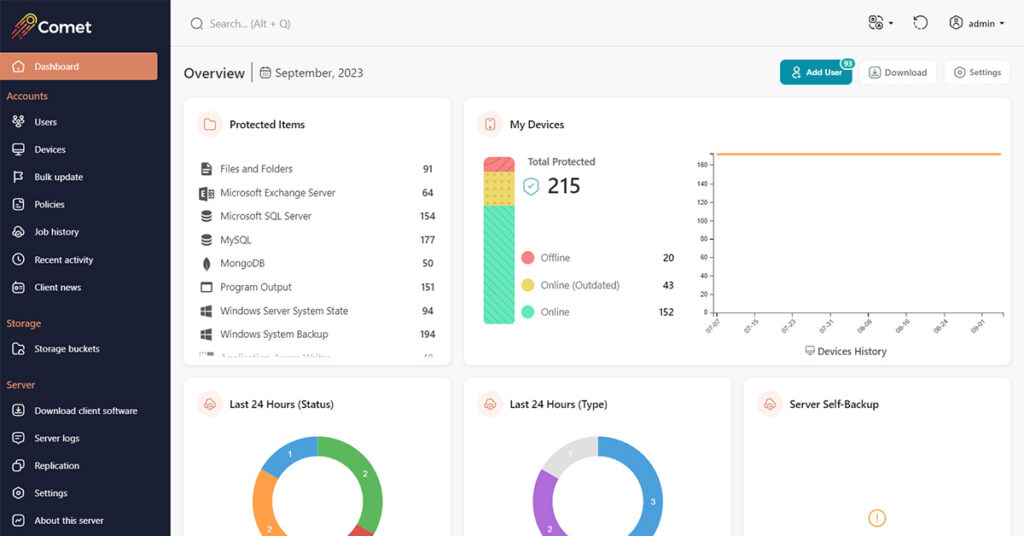Click the Add User button
This screenshot has height=536, width=1024.
click(x=816, y=72)
